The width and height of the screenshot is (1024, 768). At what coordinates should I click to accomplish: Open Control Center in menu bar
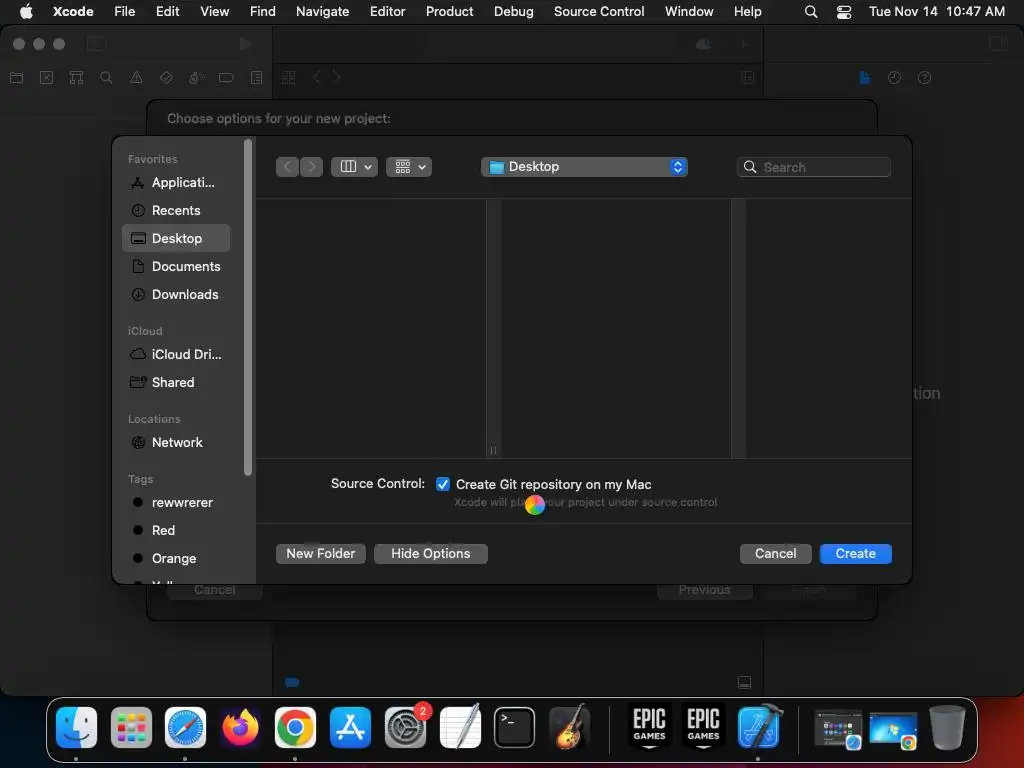(844, 11)
